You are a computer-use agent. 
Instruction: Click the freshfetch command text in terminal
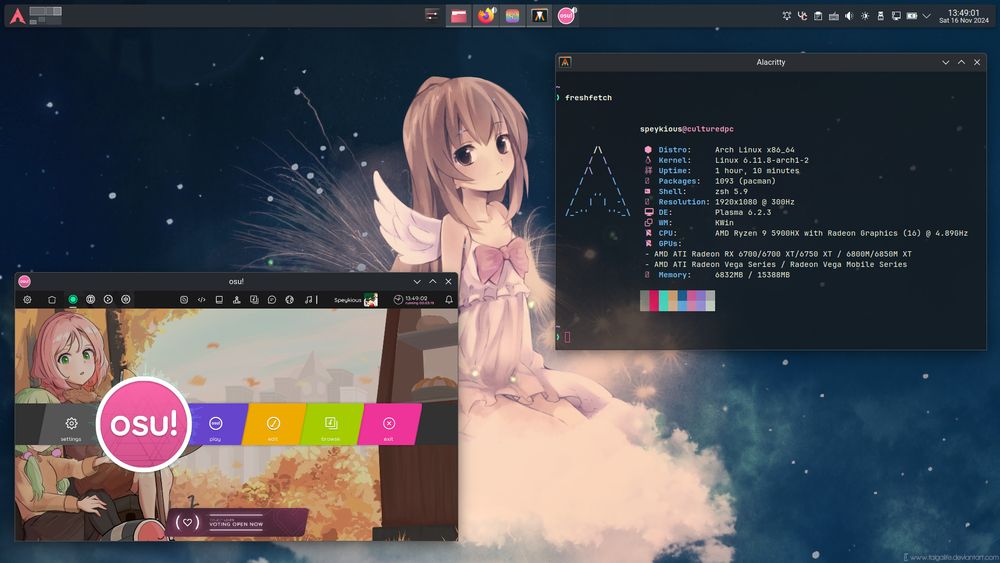pos(588,98)
